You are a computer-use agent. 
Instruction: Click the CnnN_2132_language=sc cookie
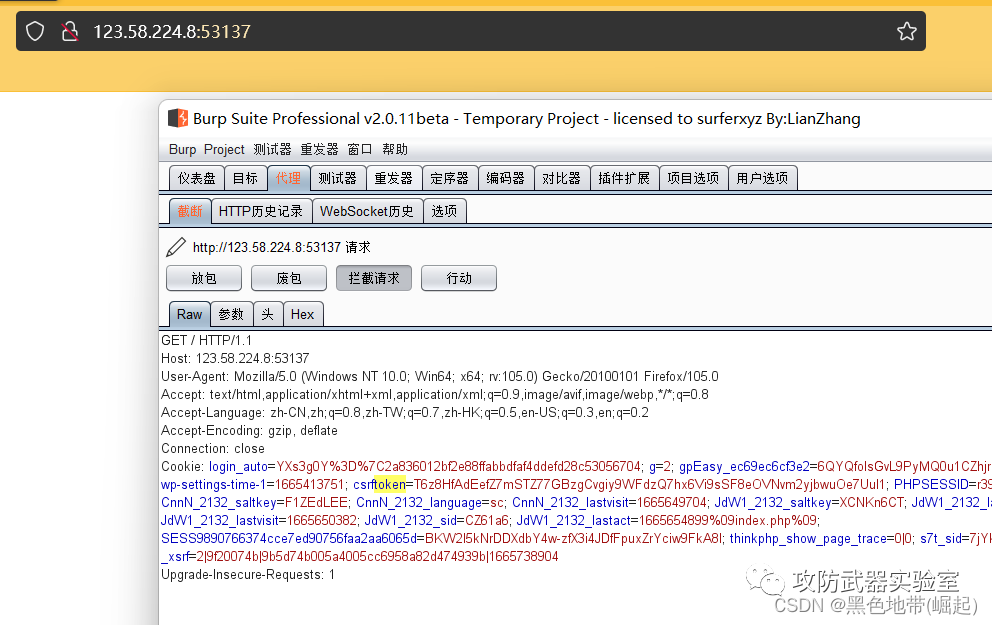click(x=430, y=502)
